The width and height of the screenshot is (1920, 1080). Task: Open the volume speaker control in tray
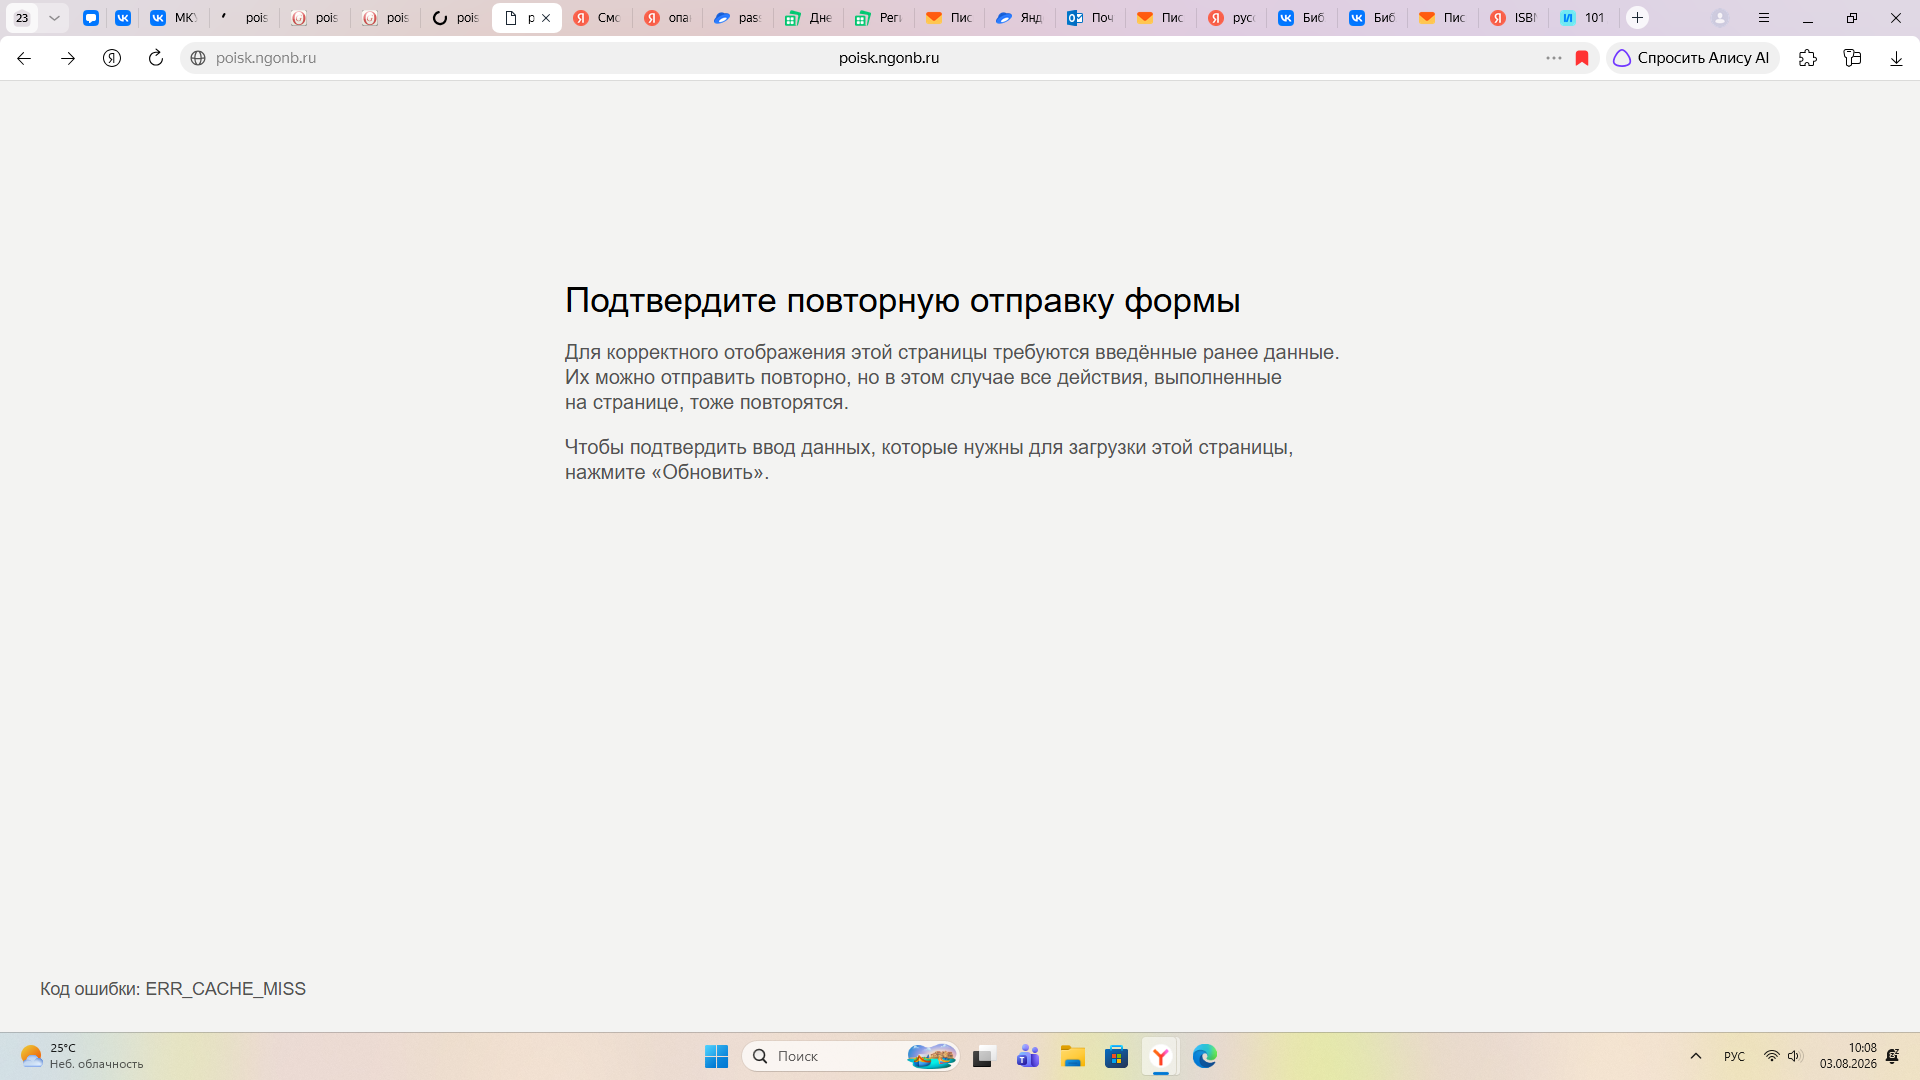[1794, 1056]
